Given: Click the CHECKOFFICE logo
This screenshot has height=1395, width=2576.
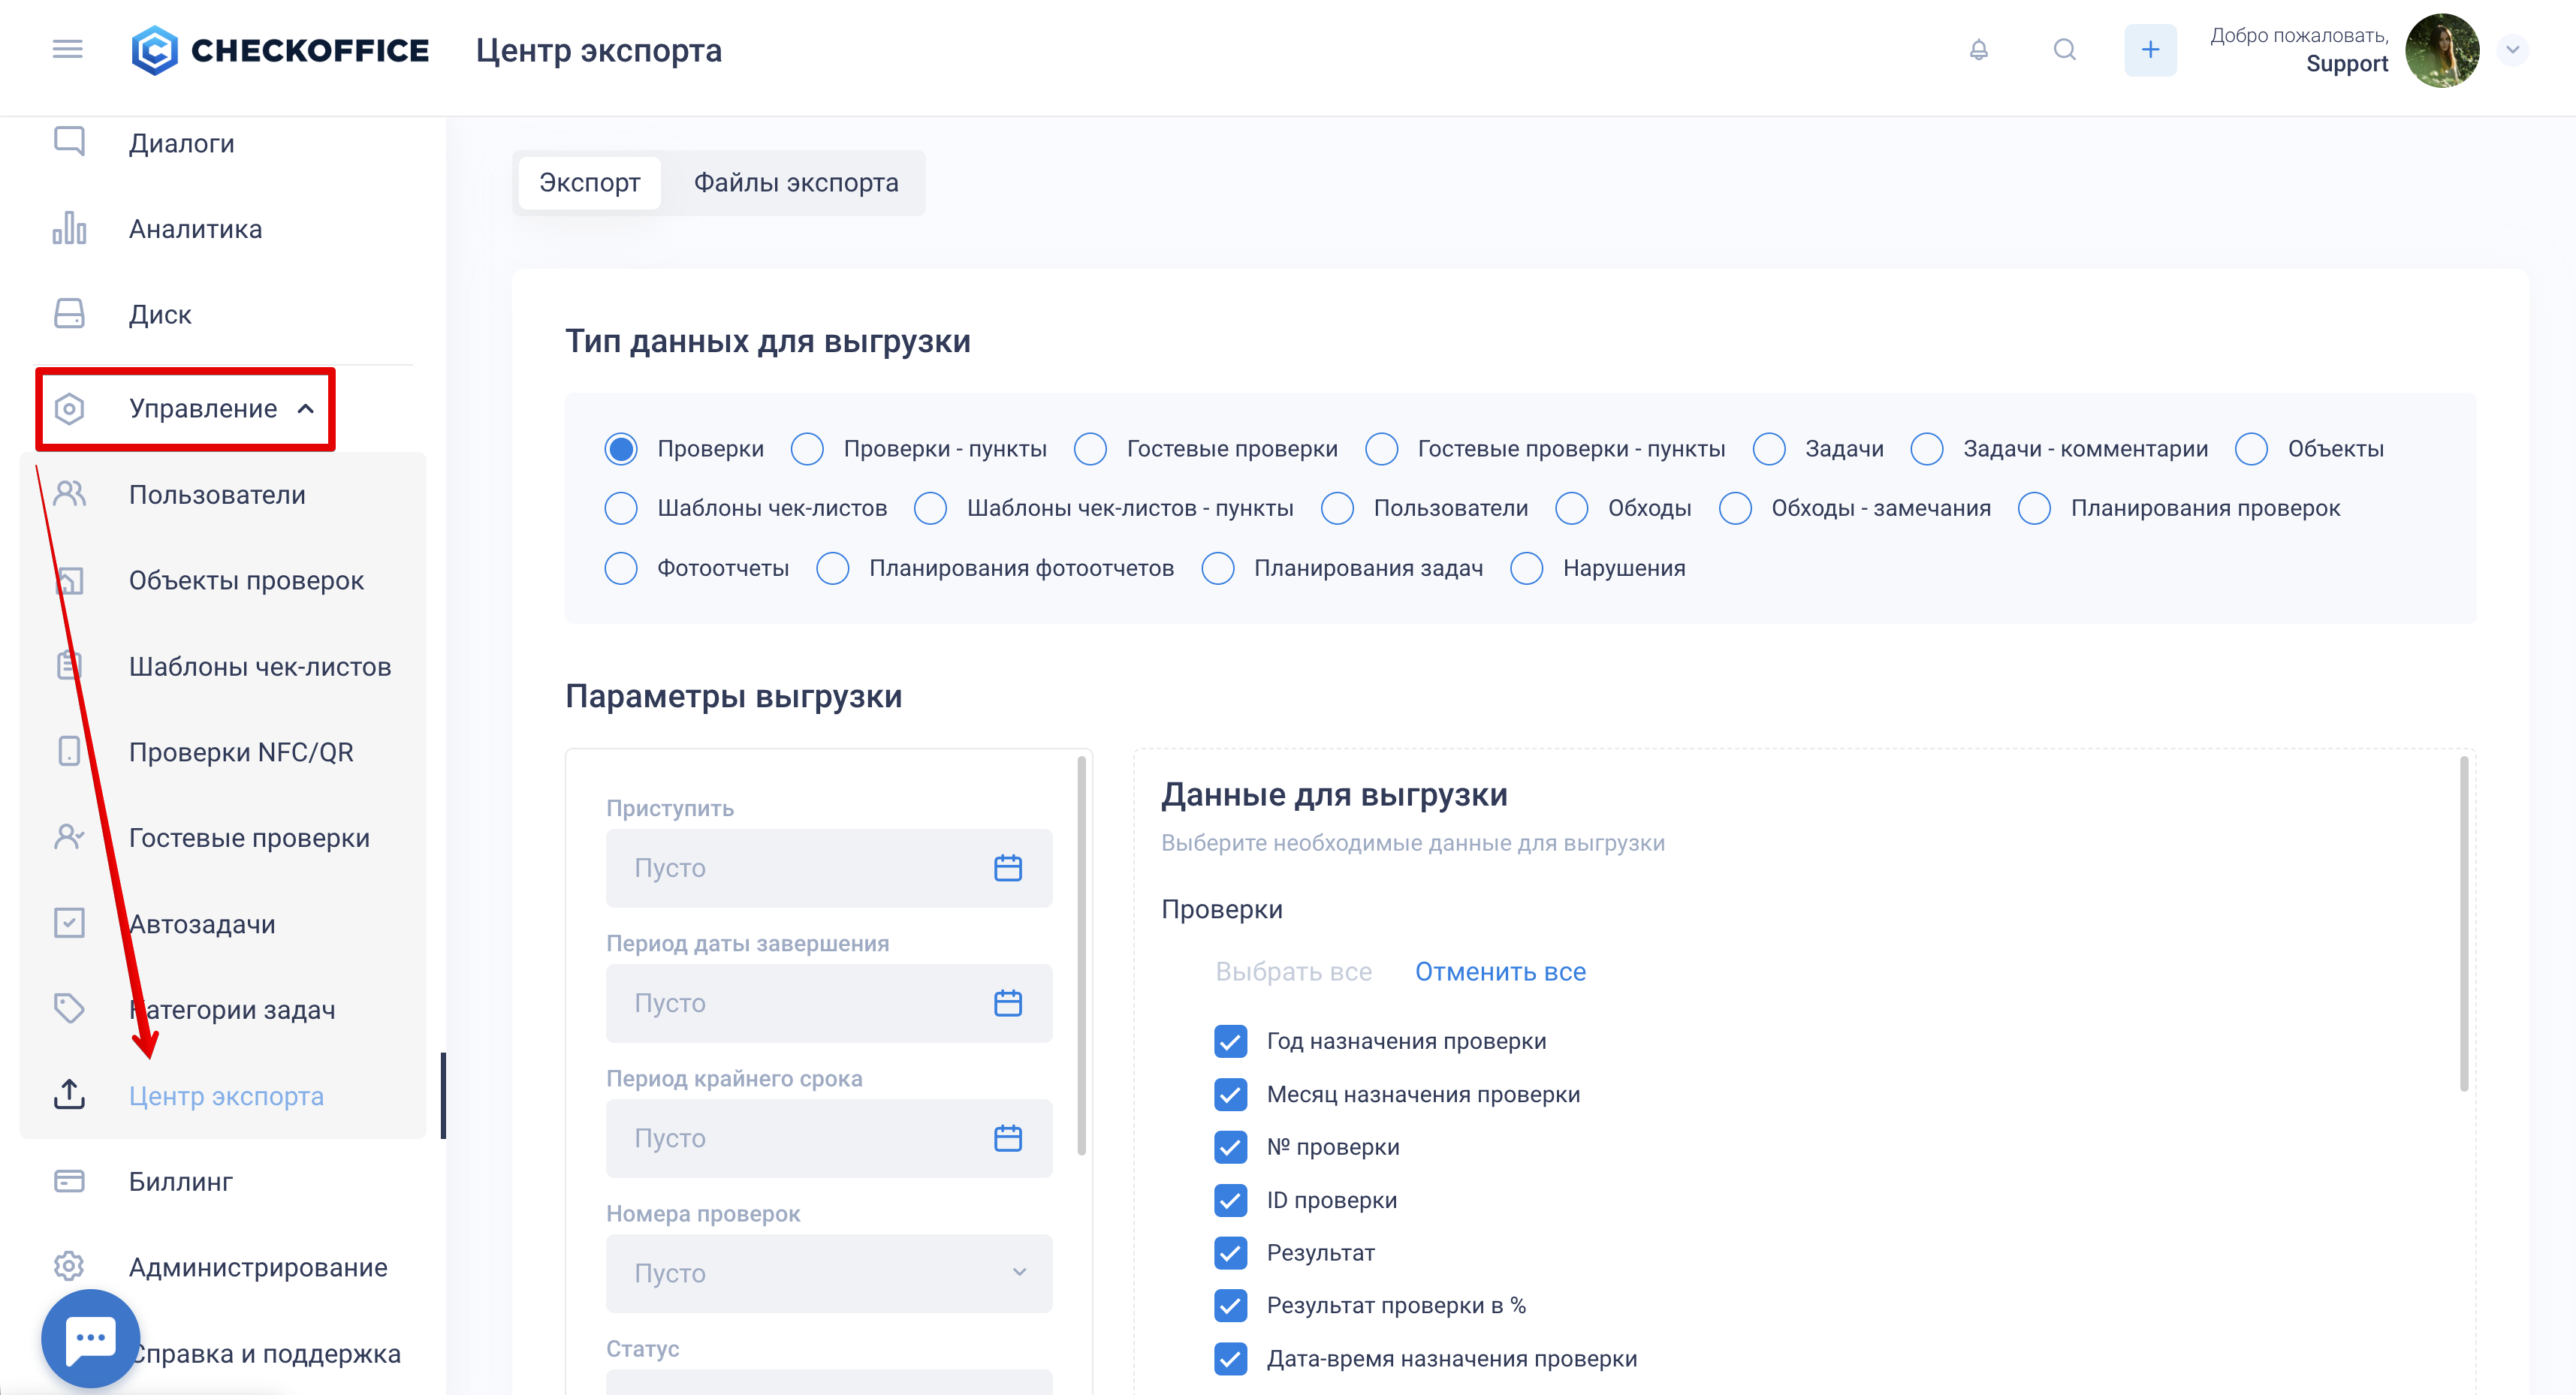Looking at the screenshot, I should click(x=280, y=49).
